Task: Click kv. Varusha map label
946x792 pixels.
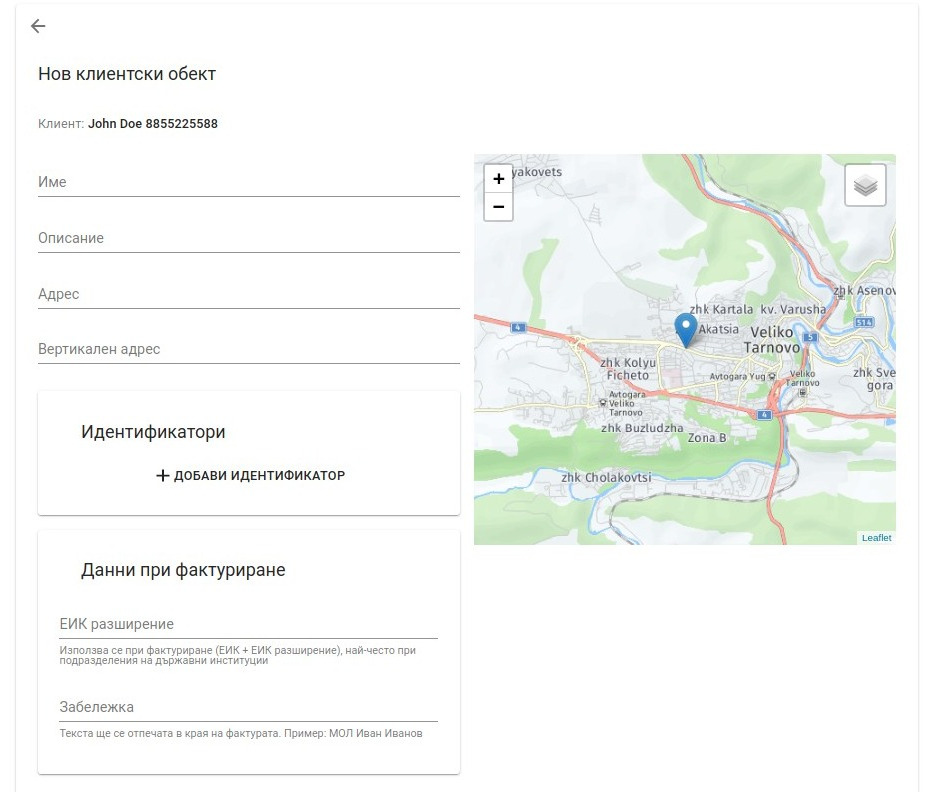Action: point(793,309)
